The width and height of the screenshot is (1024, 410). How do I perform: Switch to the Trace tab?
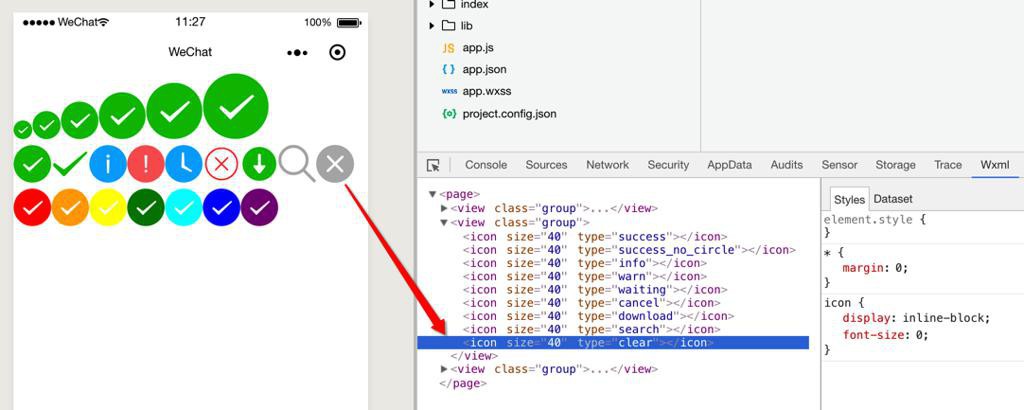pos(948,165)
